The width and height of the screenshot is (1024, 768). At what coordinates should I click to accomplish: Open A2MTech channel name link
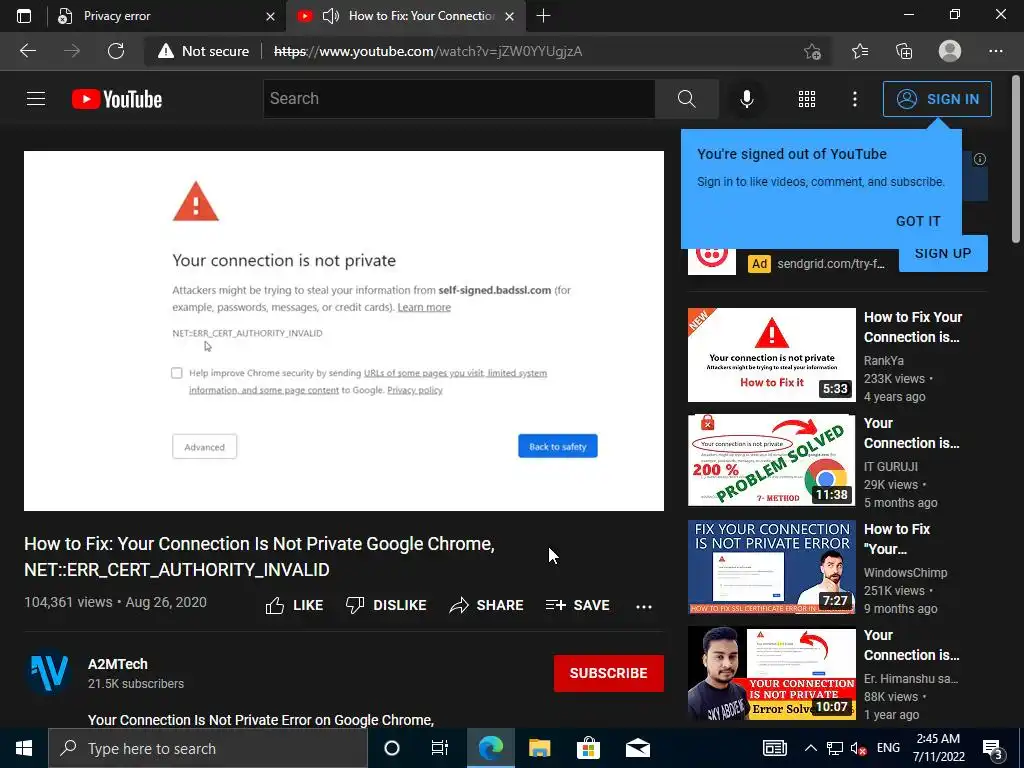point(118,664)
